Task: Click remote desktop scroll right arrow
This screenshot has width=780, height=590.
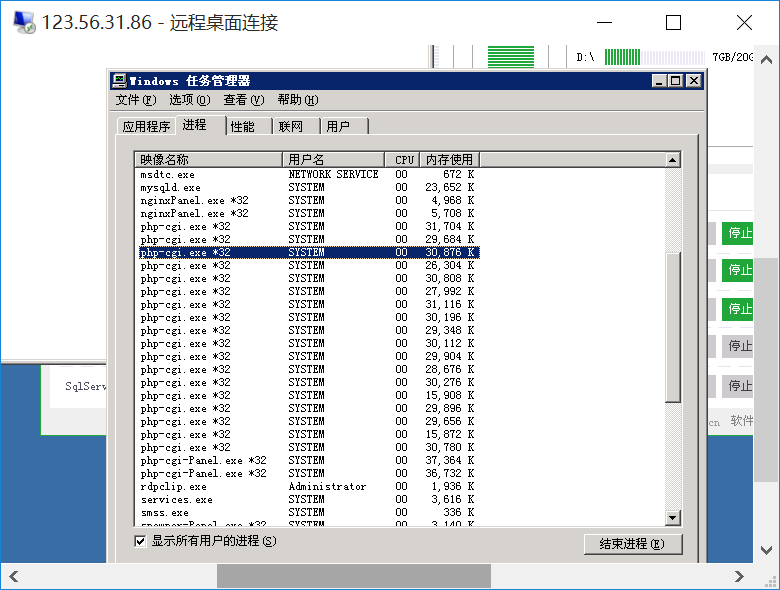Action: pos(739,577)
